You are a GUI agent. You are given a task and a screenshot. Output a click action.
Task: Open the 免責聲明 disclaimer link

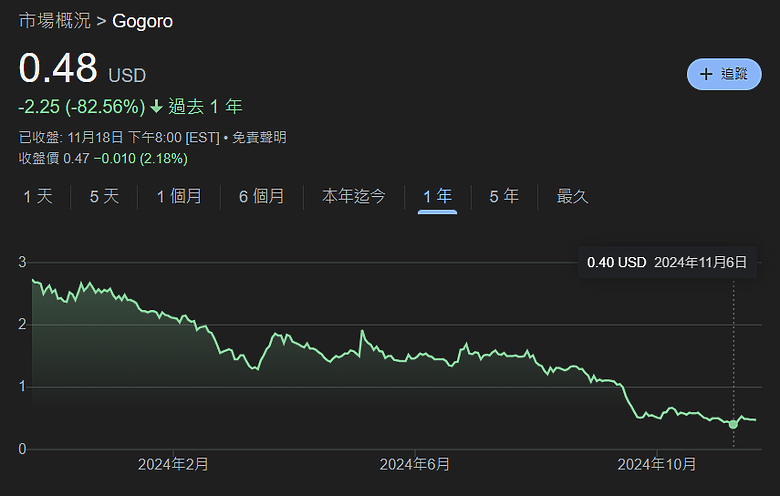click(259, 137)
